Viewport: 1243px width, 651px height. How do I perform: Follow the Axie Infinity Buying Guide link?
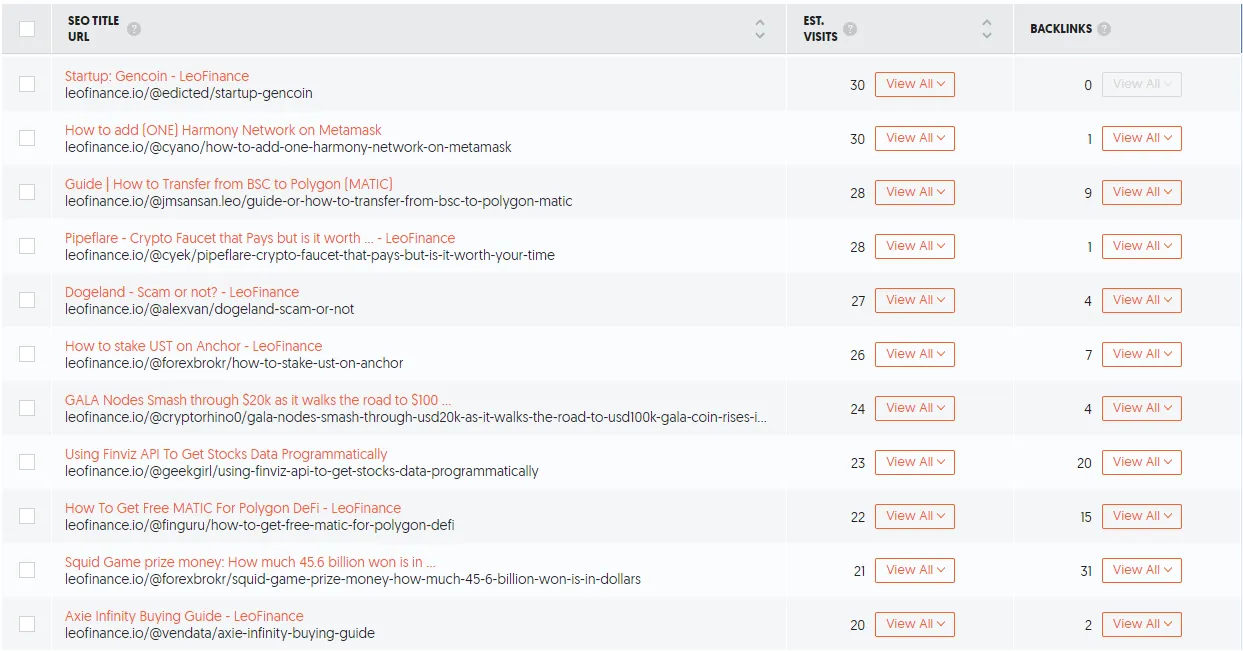click(x=184, y=616)
